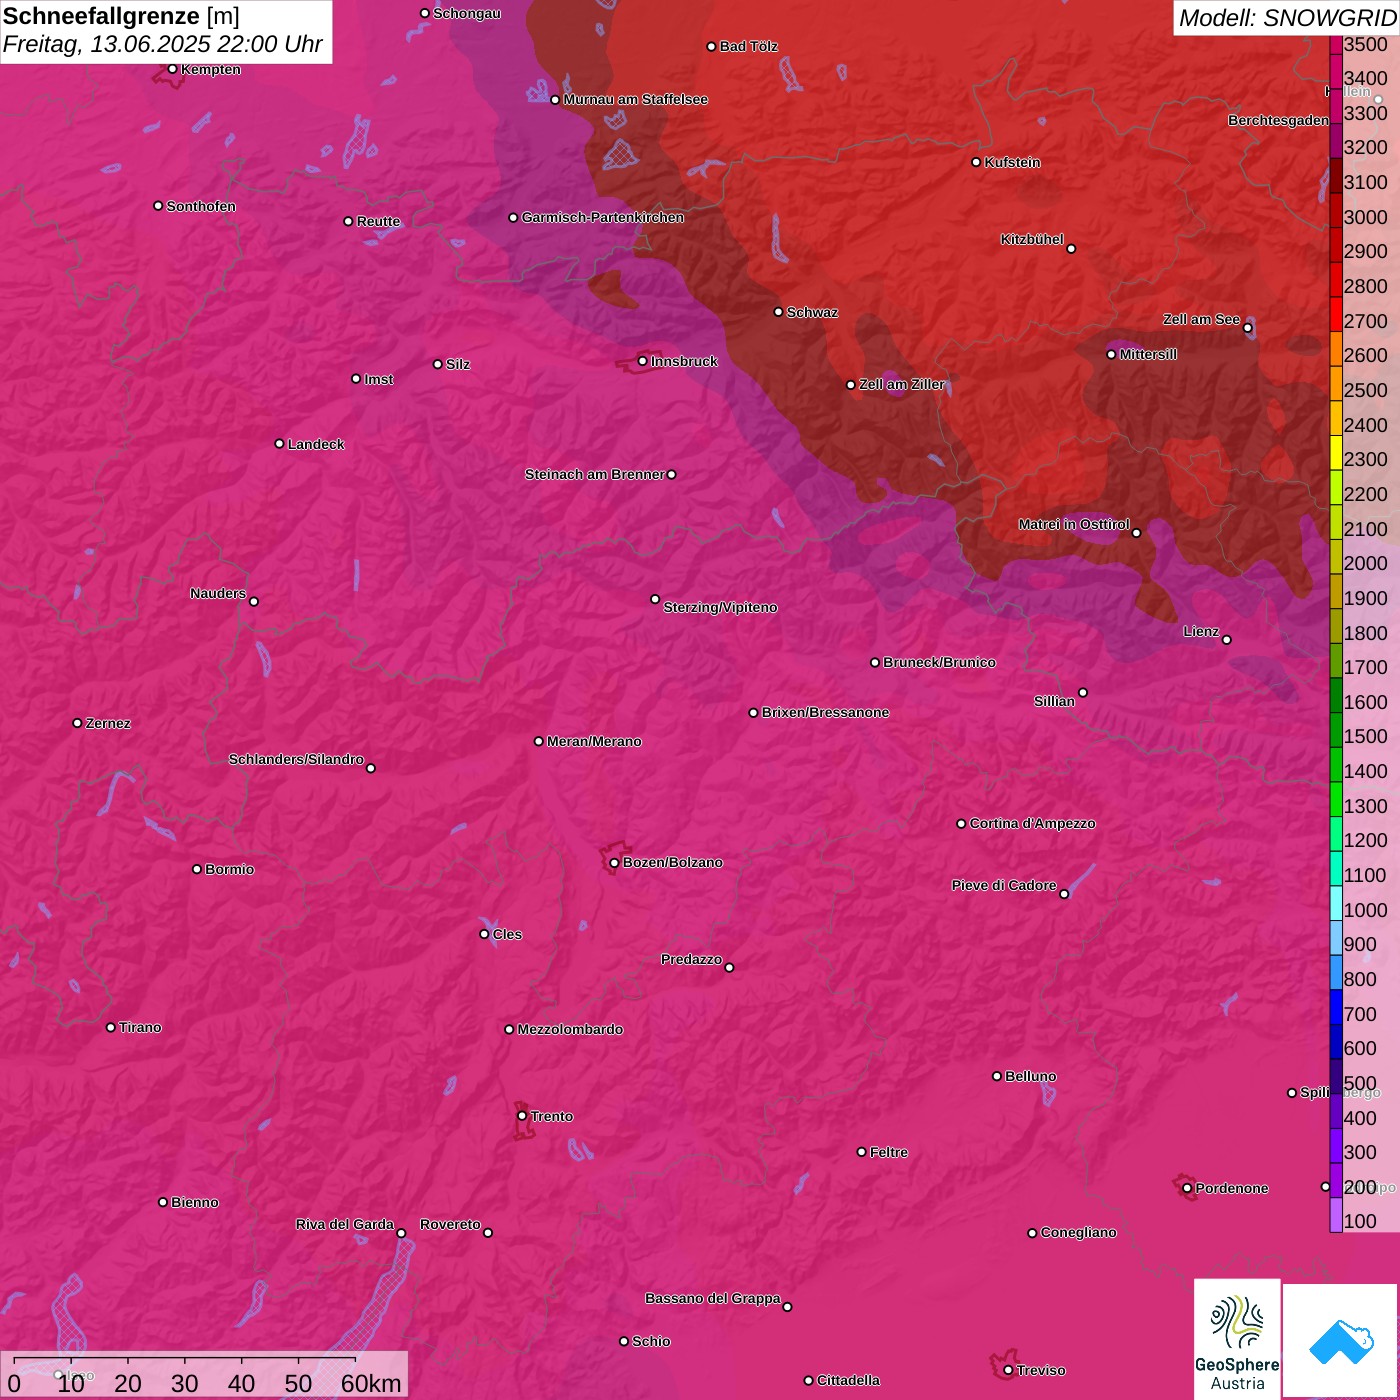Image resolution: width=1400 pixels, height=1400 pixels.
Task: Click the Schlanders/Silandro label
Action: point(296,759)
